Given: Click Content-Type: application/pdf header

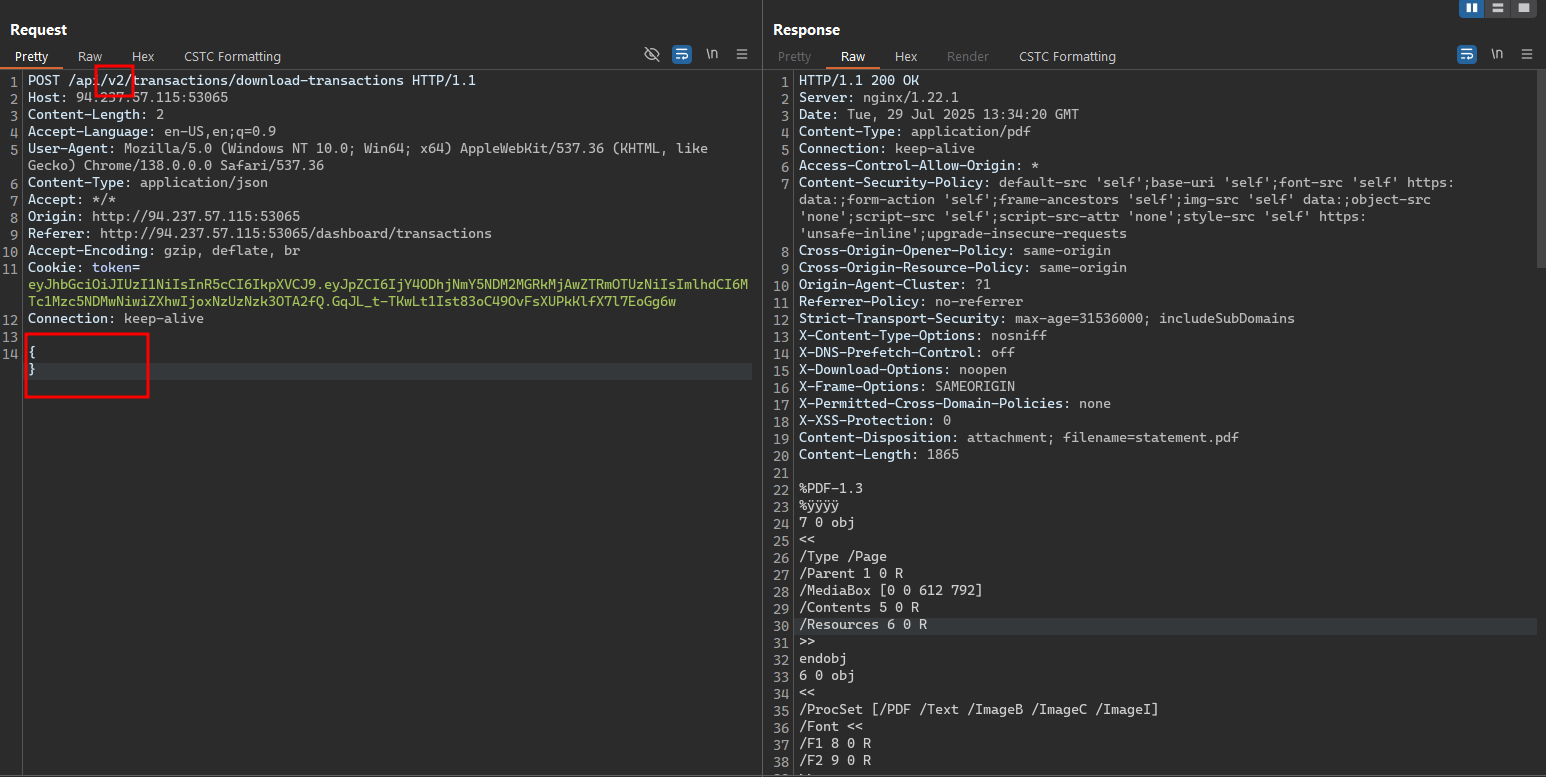Looking at the screenshot, I should tap(915, 131).
